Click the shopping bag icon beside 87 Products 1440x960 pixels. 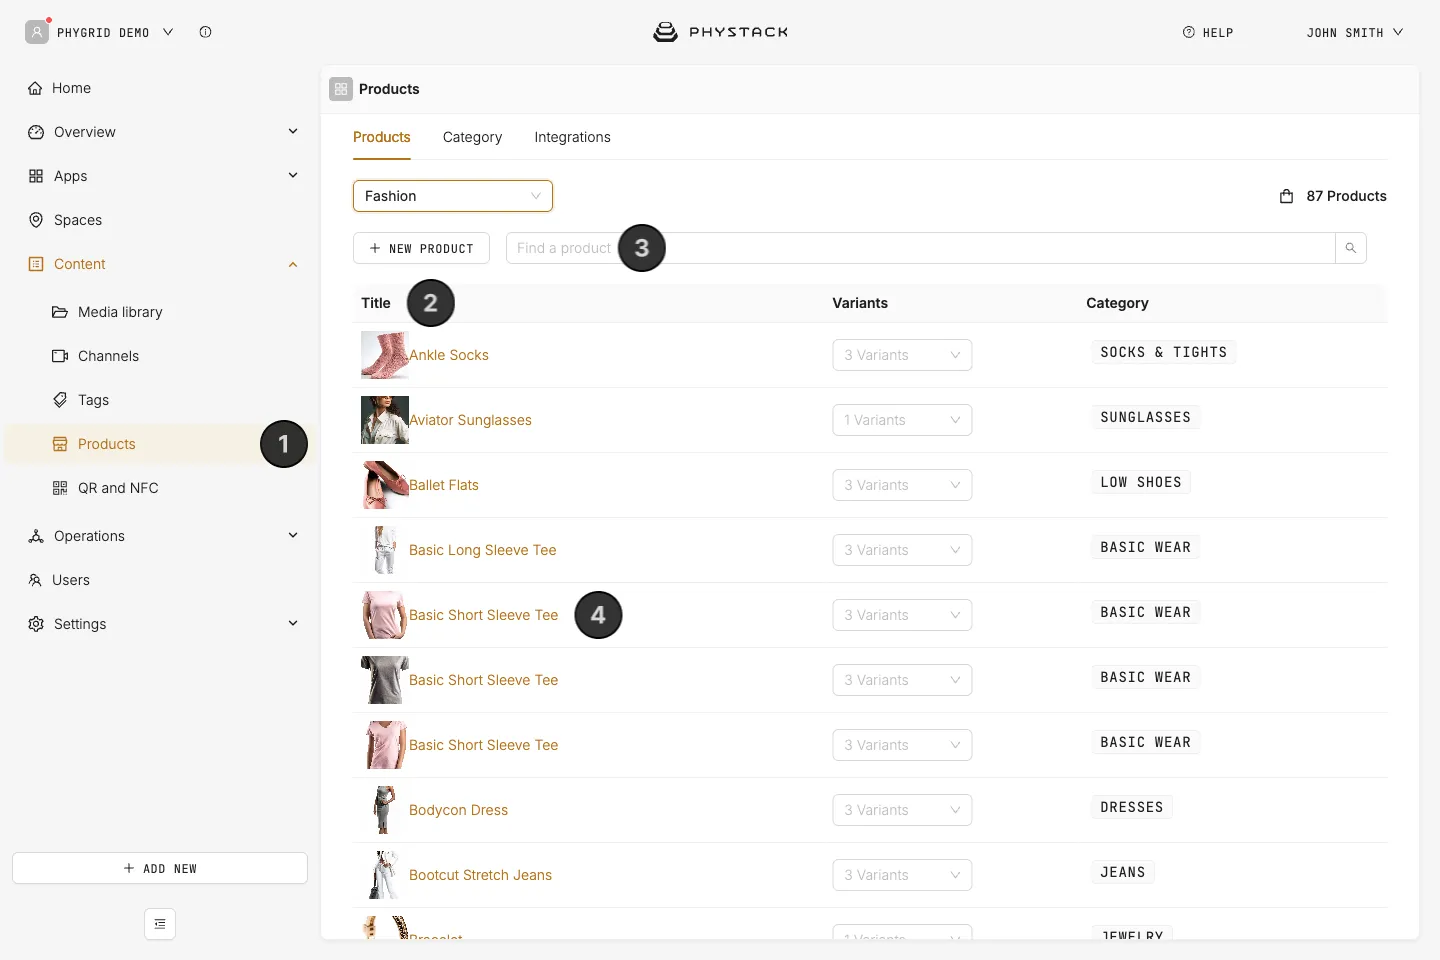point(1287,196)
